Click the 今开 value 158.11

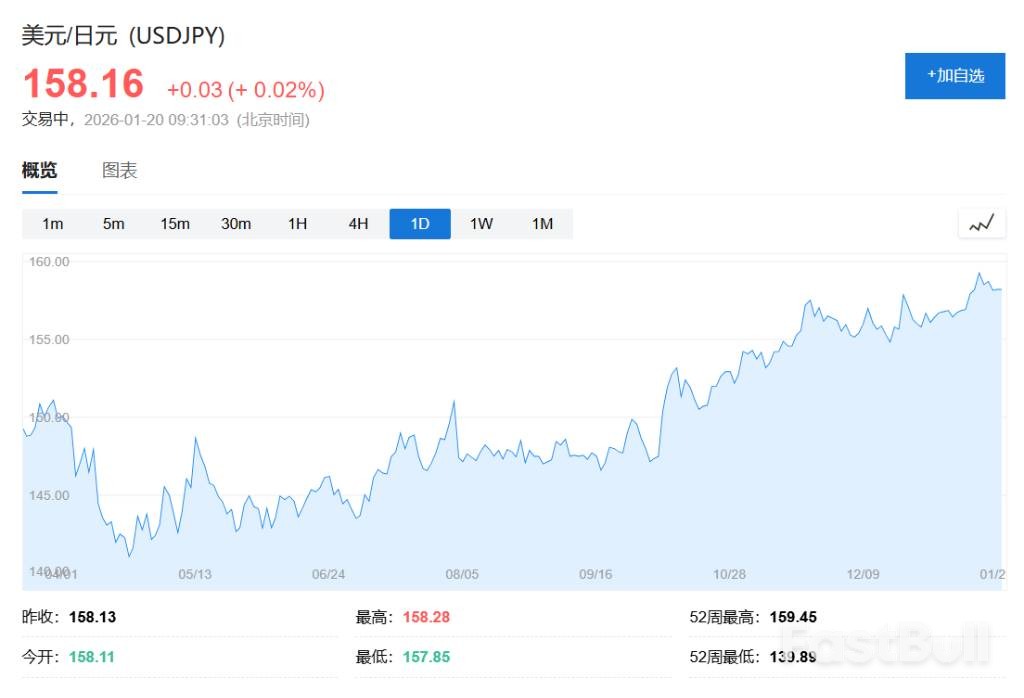pyautogui.click(x=92, y=657)
